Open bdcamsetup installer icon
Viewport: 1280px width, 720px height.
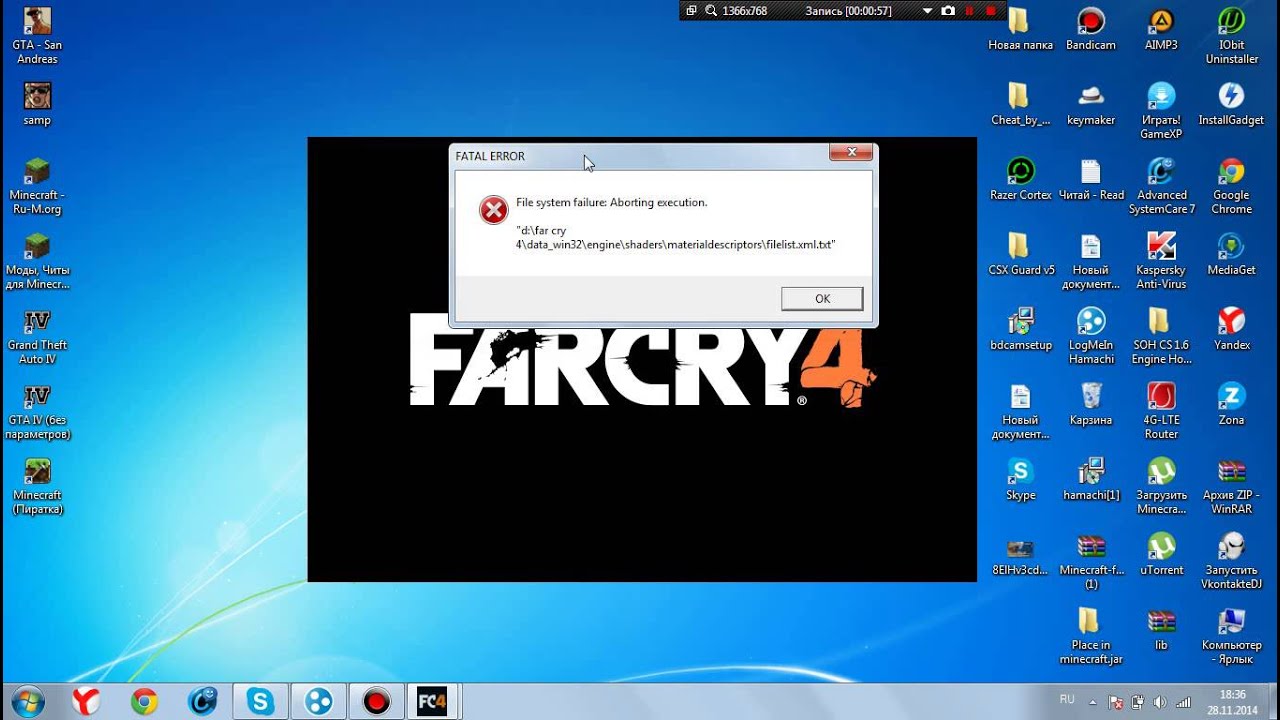tap(1020, 329)
